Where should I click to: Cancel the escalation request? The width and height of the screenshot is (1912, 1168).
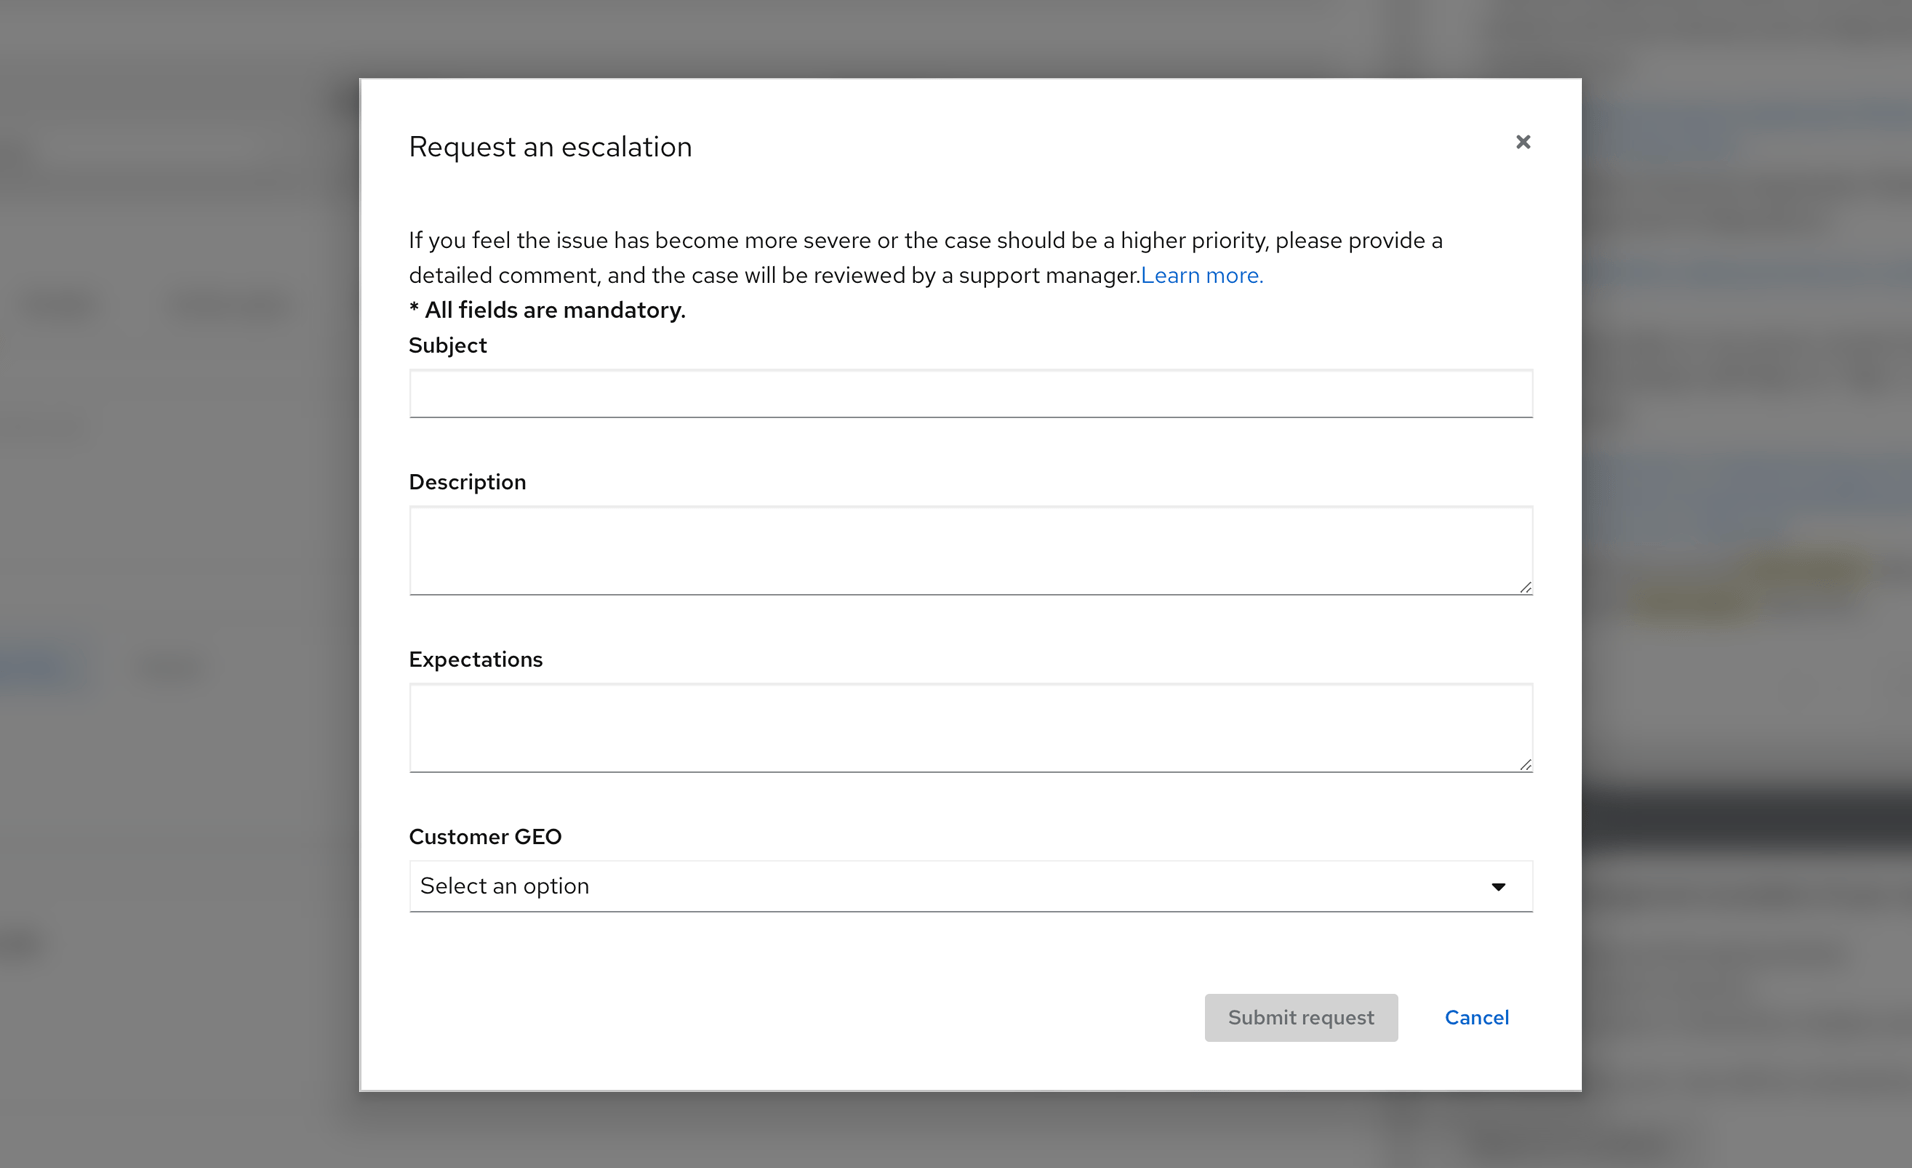(x=1476, y=1017)
